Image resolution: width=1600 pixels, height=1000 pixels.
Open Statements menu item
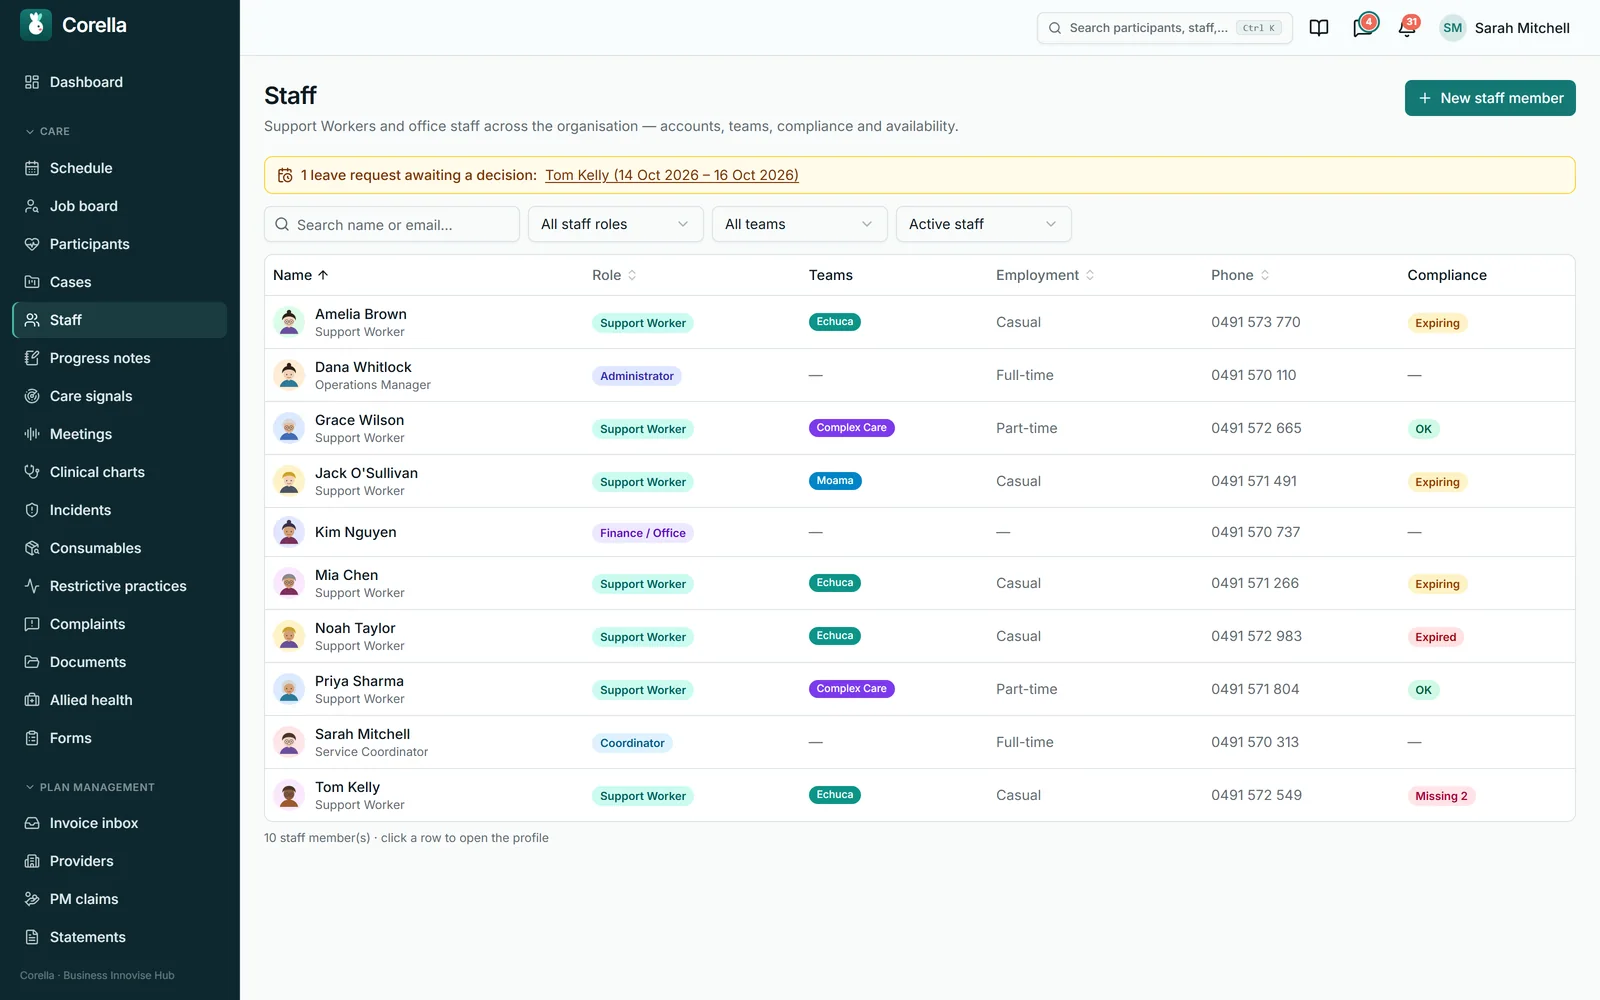120,937
